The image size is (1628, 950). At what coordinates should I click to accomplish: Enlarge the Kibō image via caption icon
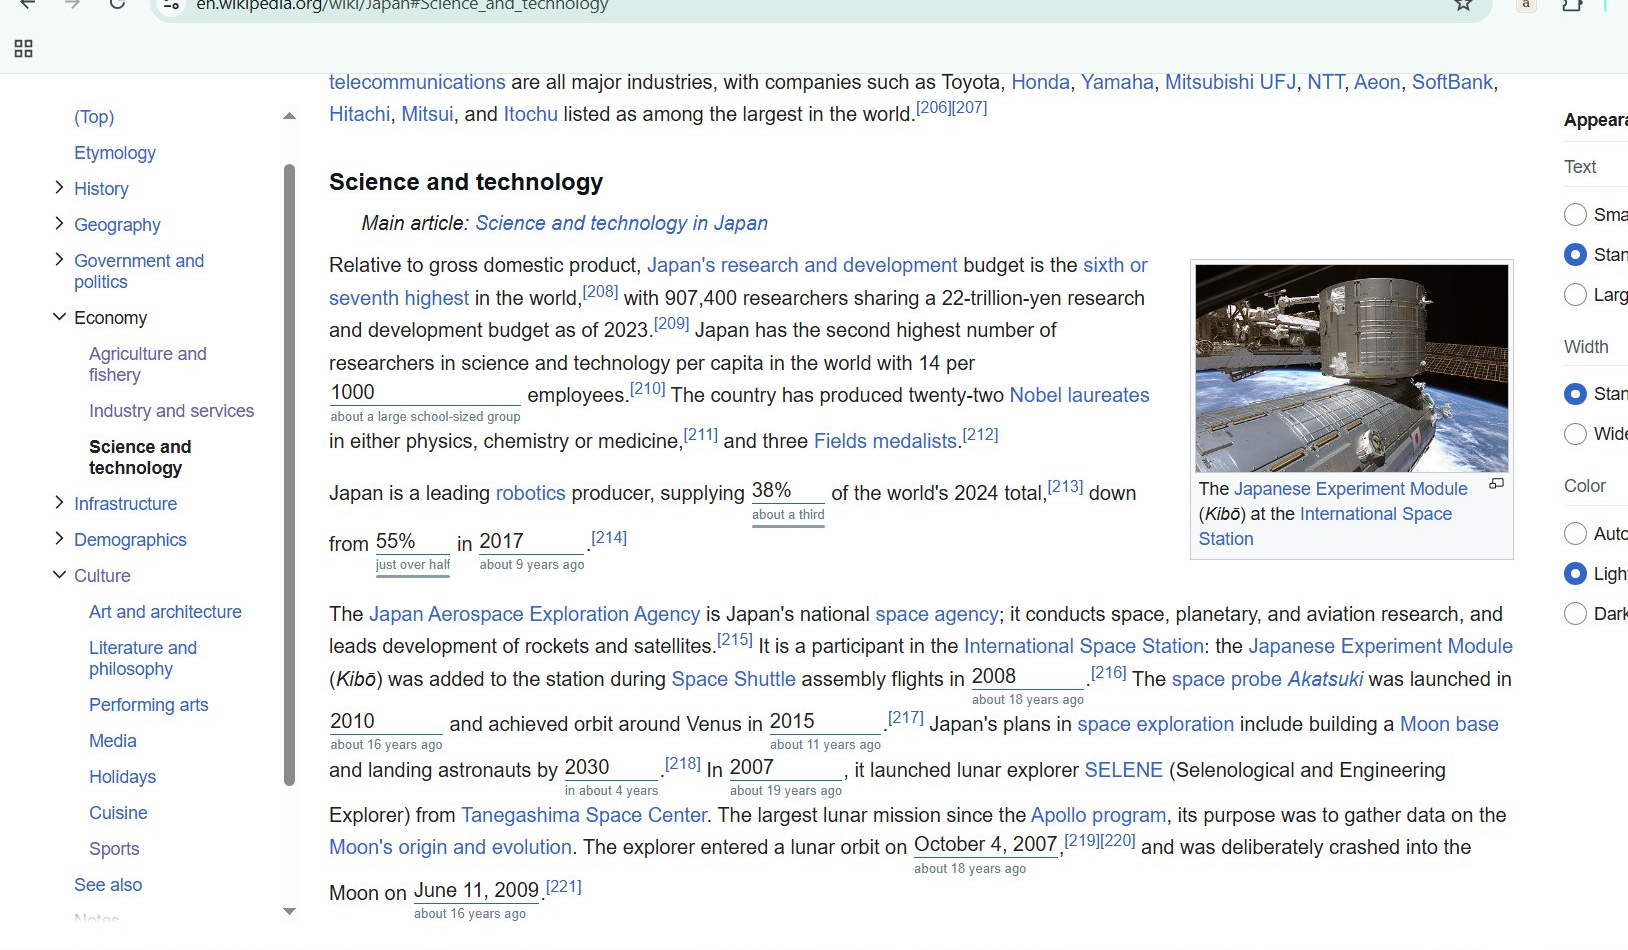pyautogui.click(x=1496, y=484)
